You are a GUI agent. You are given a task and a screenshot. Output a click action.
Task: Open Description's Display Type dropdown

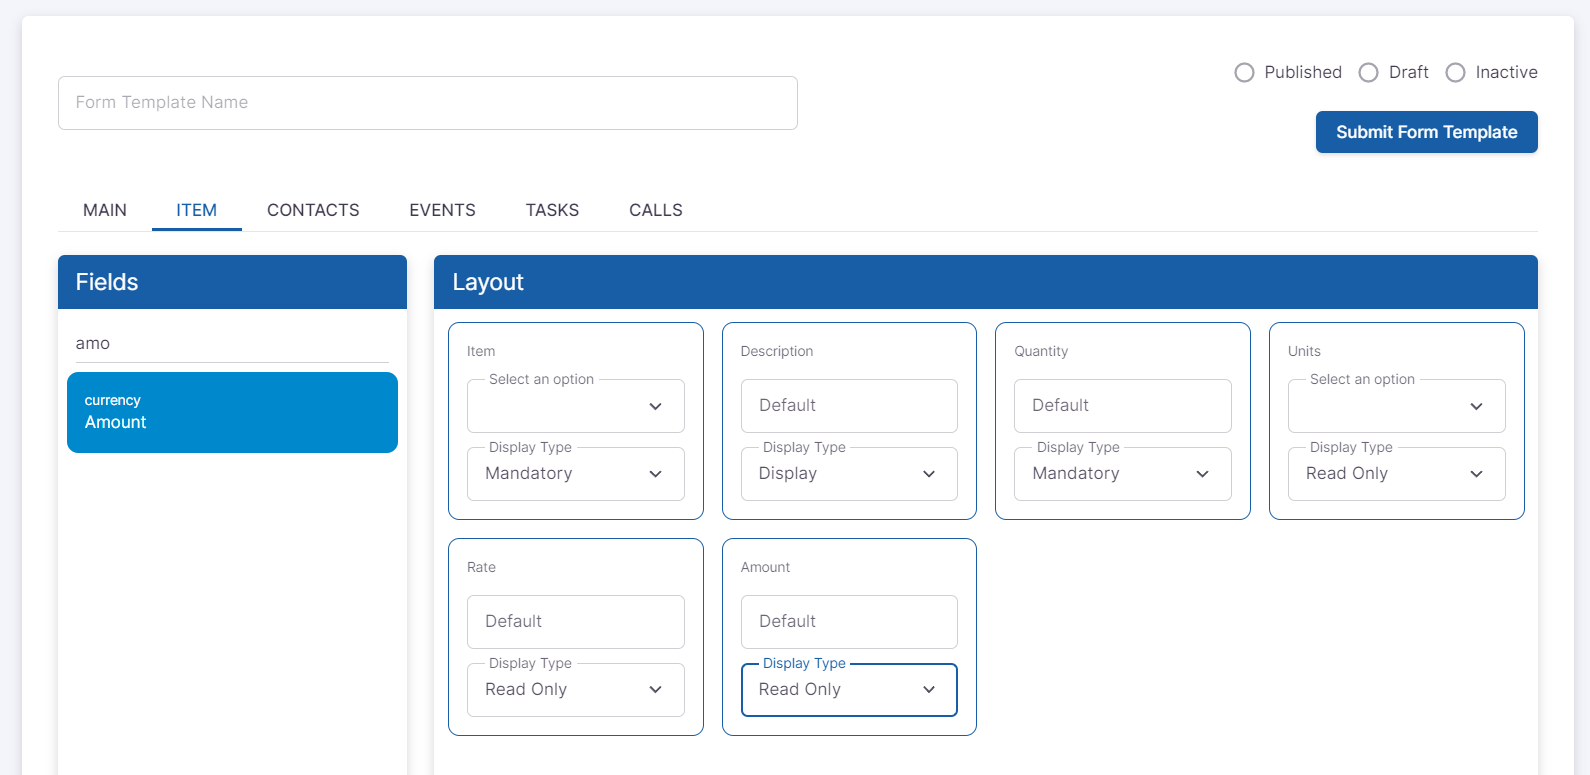tap(848, 474)
